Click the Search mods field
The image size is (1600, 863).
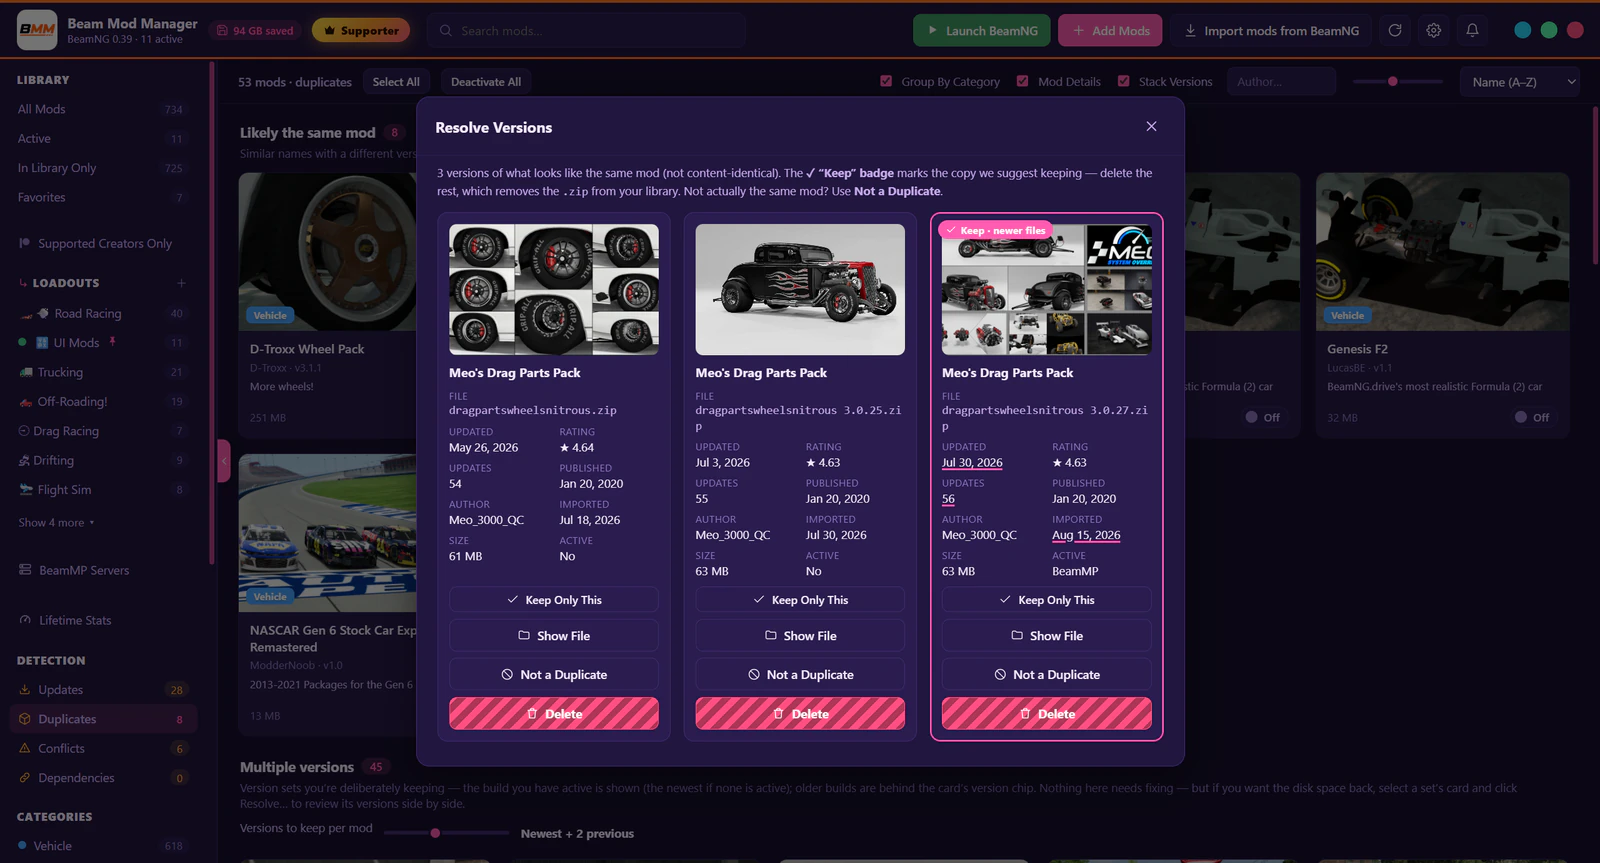586,30
